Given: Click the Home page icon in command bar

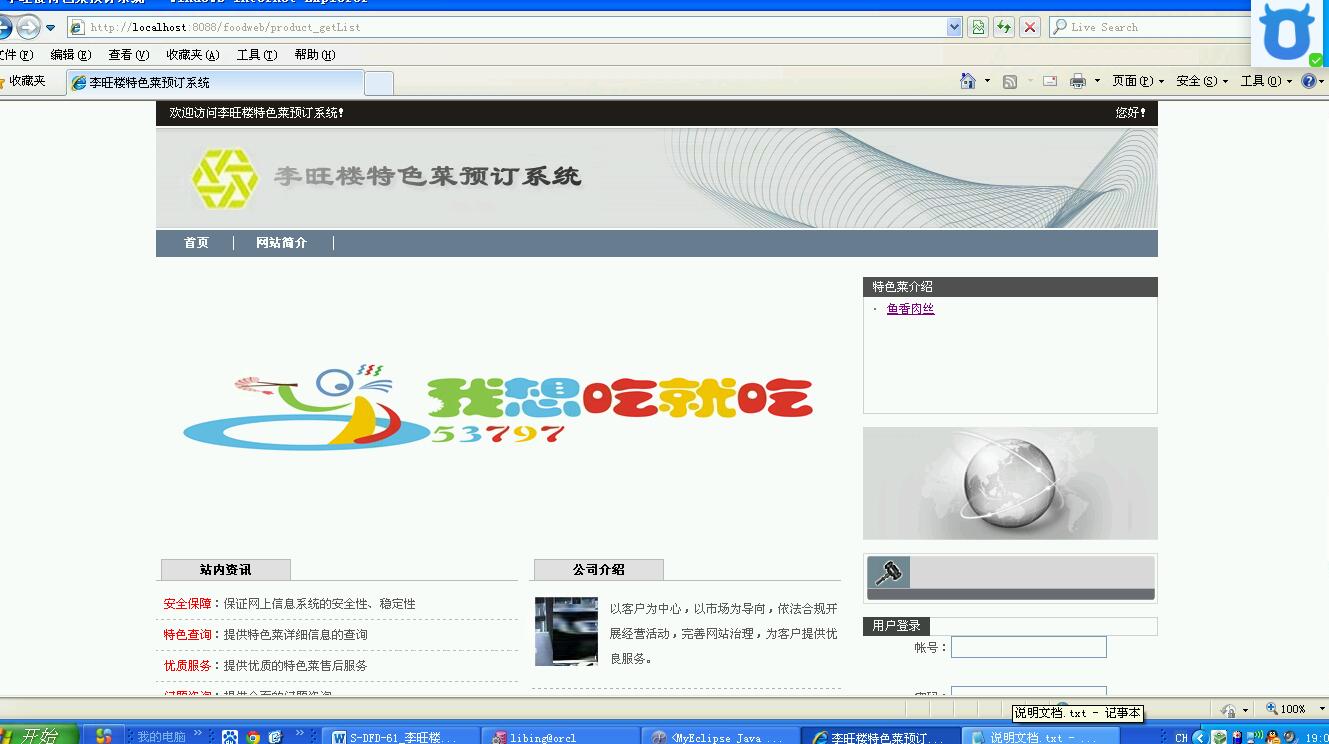Looking at the screenshot, I should pos(967,81).
